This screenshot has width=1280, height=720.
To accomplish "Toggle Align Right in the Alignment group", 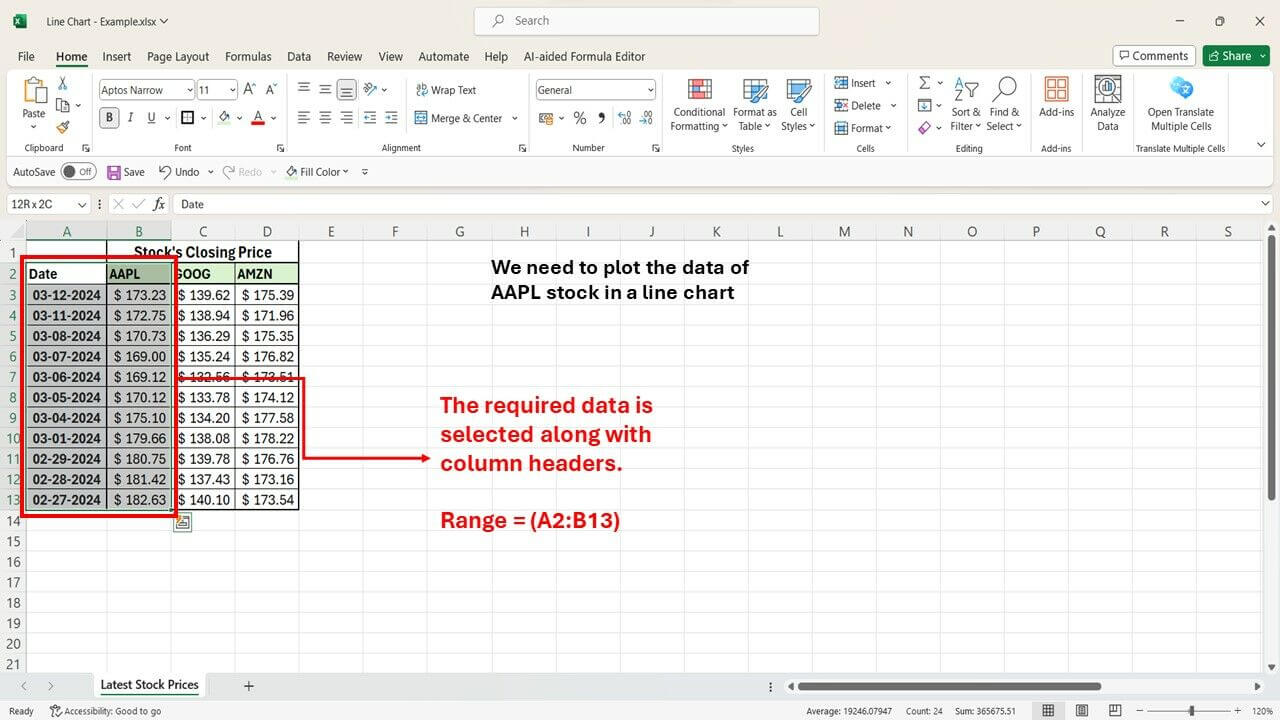I will point(346,118).
